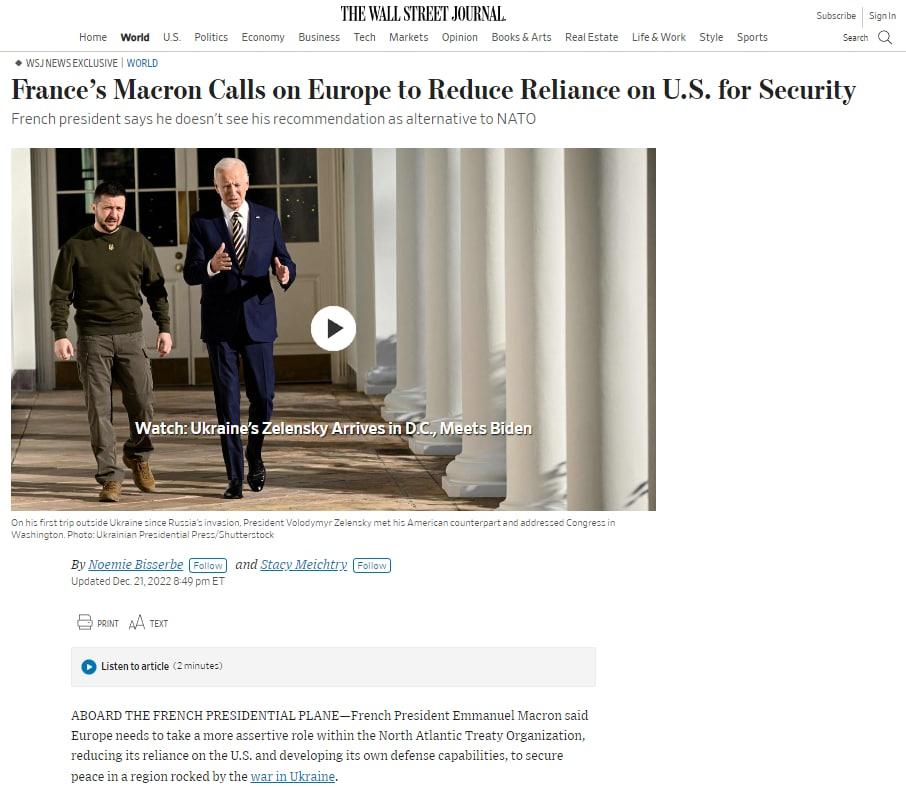Open the World section in navigation
906x787 pixels.
pyautogui.click(x=135, y=37)
